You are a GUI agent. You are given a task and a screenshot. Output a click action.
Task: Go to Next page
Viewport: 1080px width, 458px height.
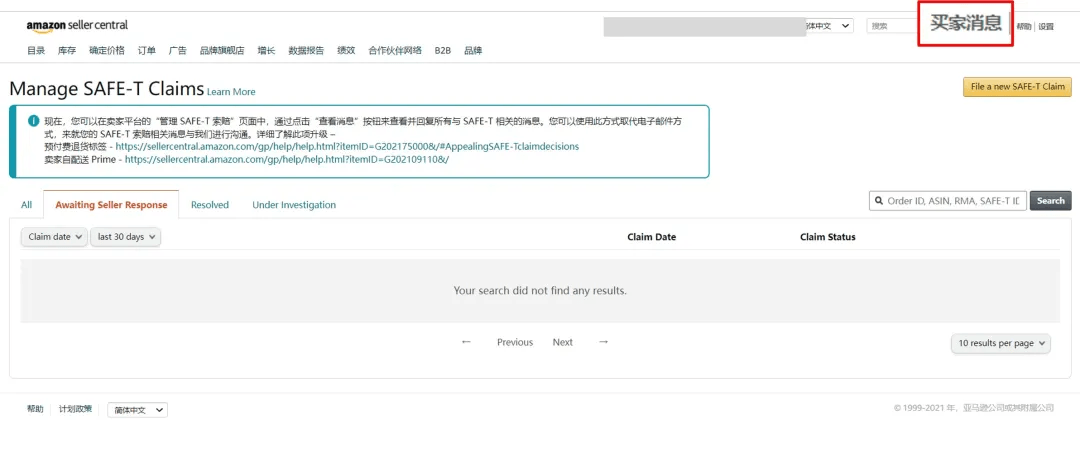pyautogui.click(x=562, y=342)
